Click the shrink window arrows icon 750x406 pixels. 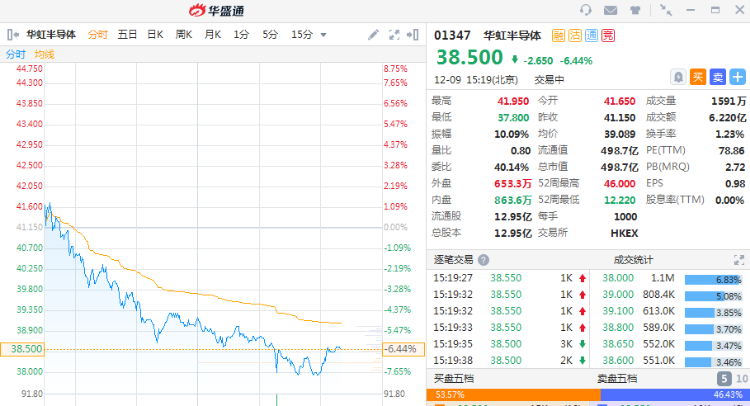(665, 10)
